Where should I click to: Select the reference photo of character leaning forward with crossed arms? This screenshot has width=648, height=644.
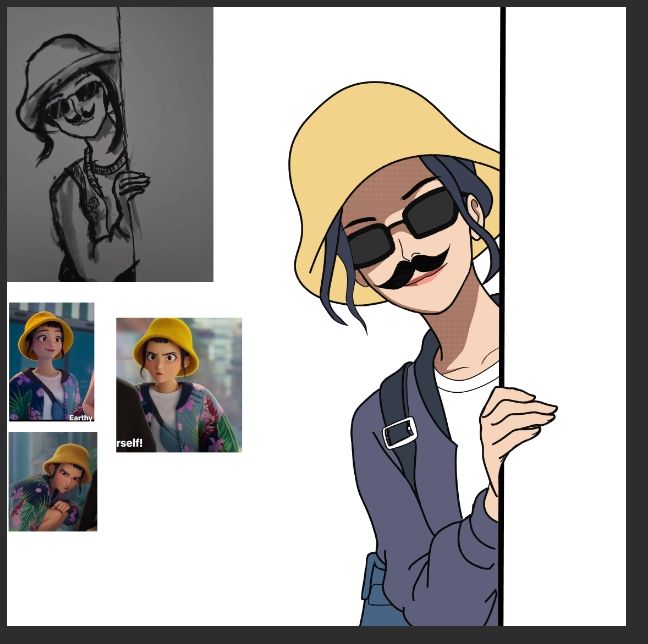tap(53, 482)
